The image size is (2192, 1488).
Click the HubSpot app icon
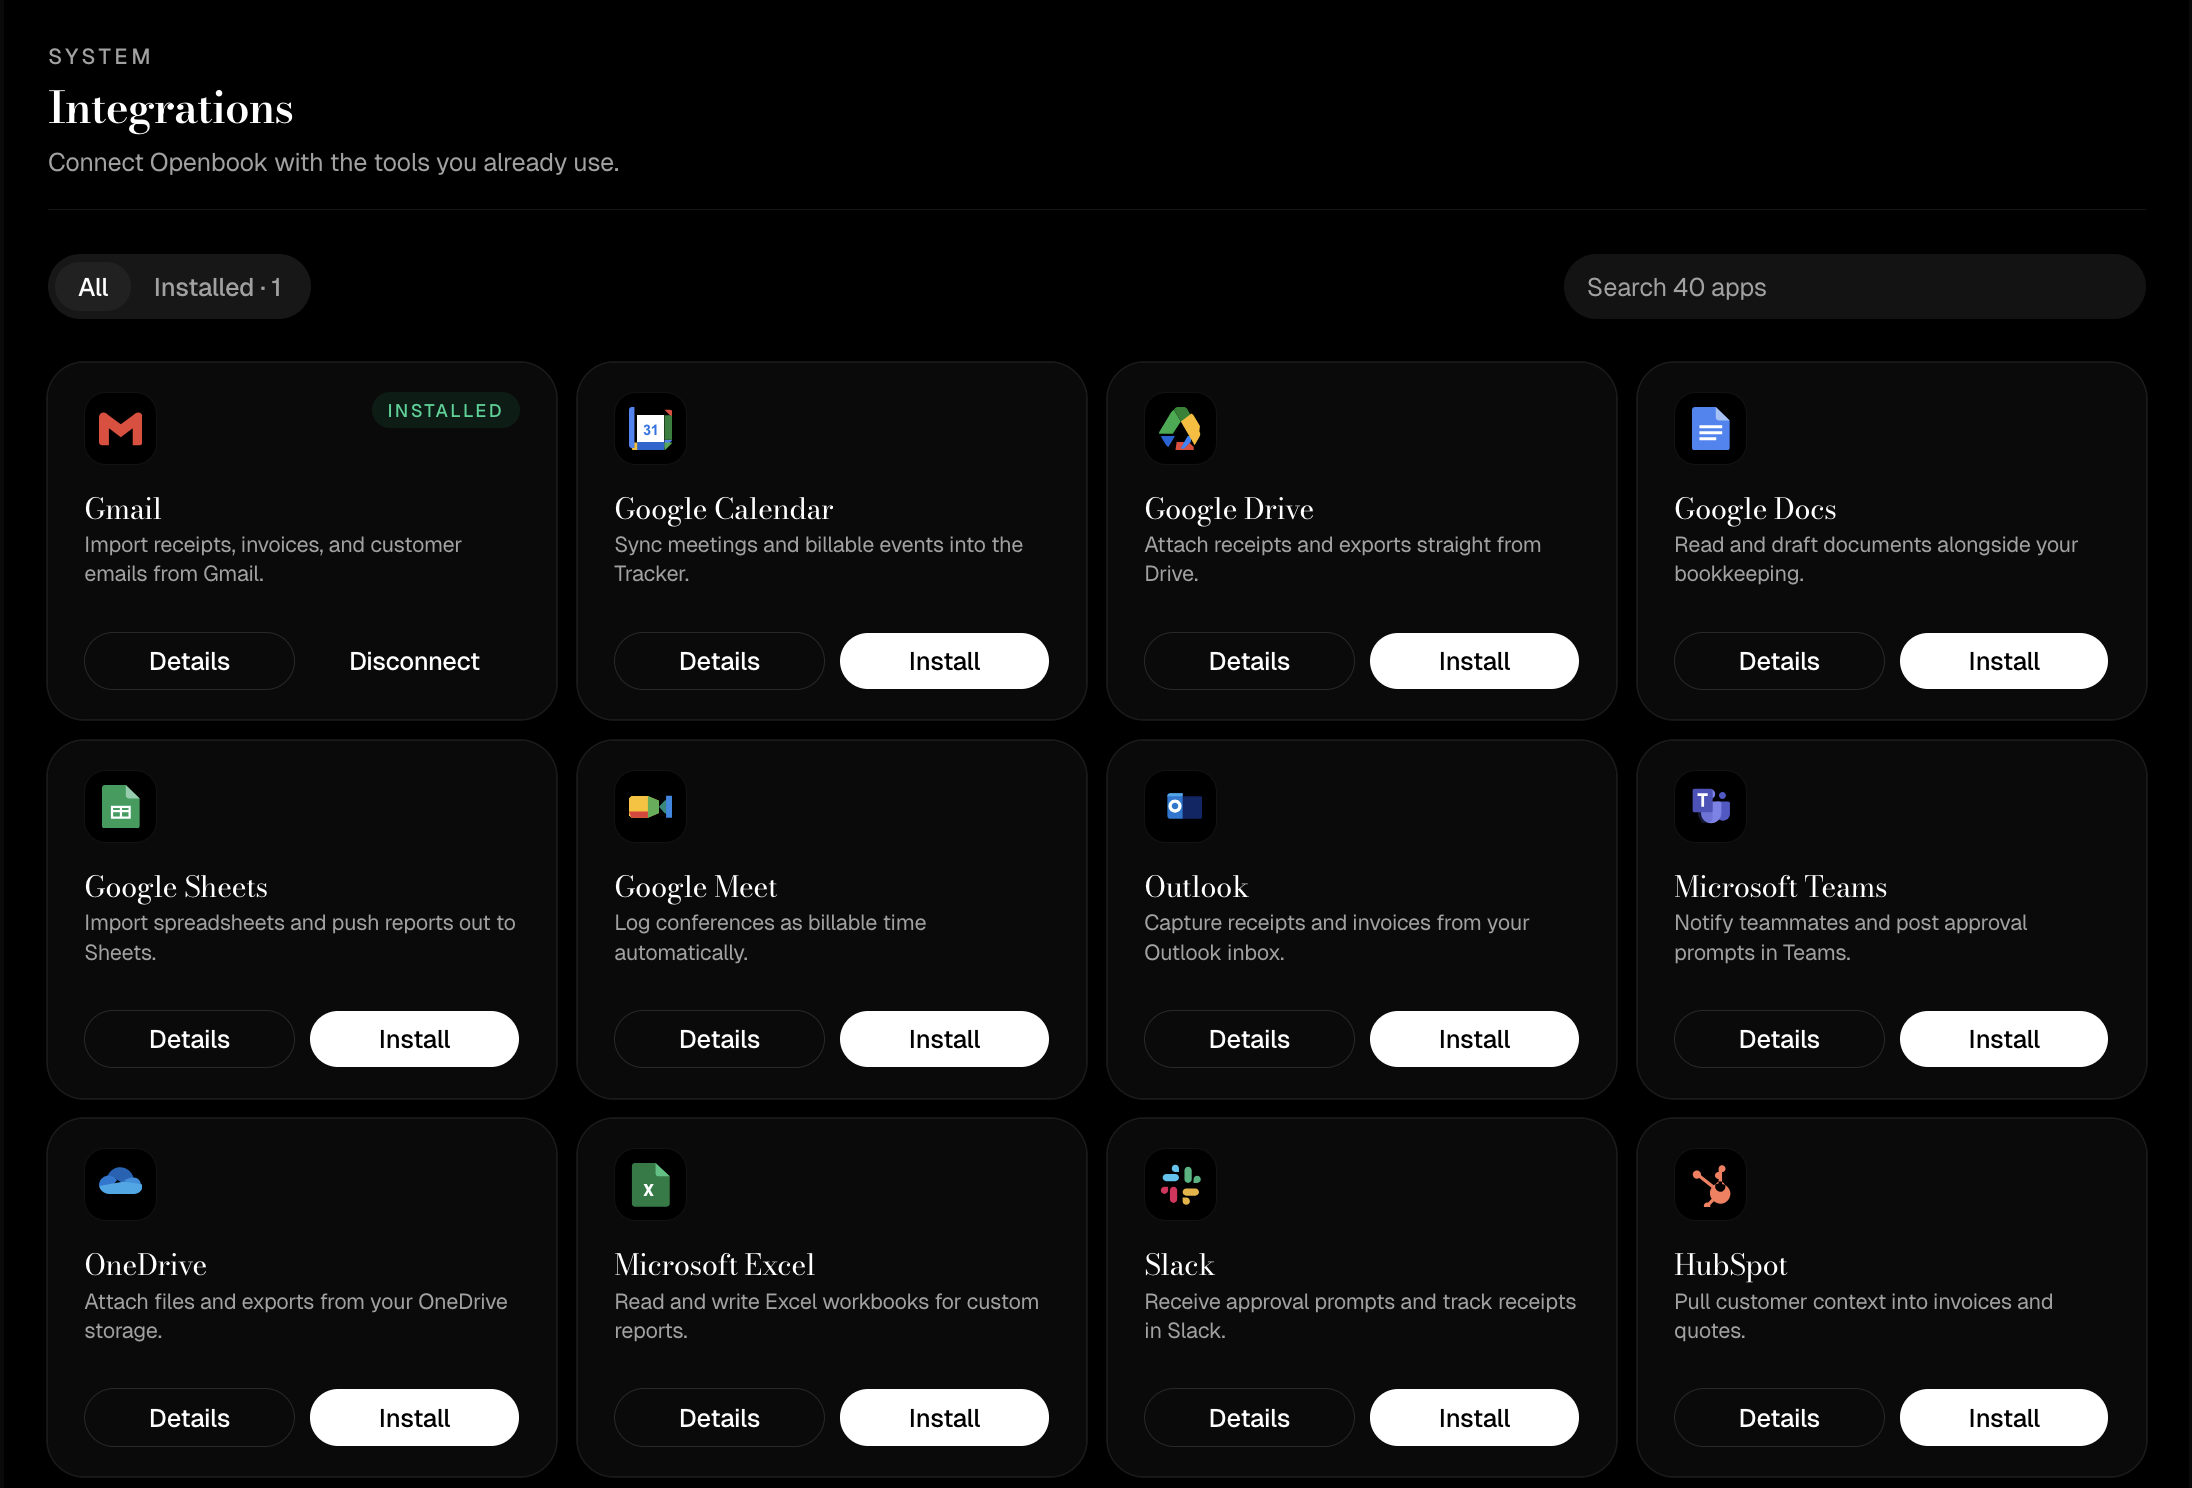pos(1710,1185)
